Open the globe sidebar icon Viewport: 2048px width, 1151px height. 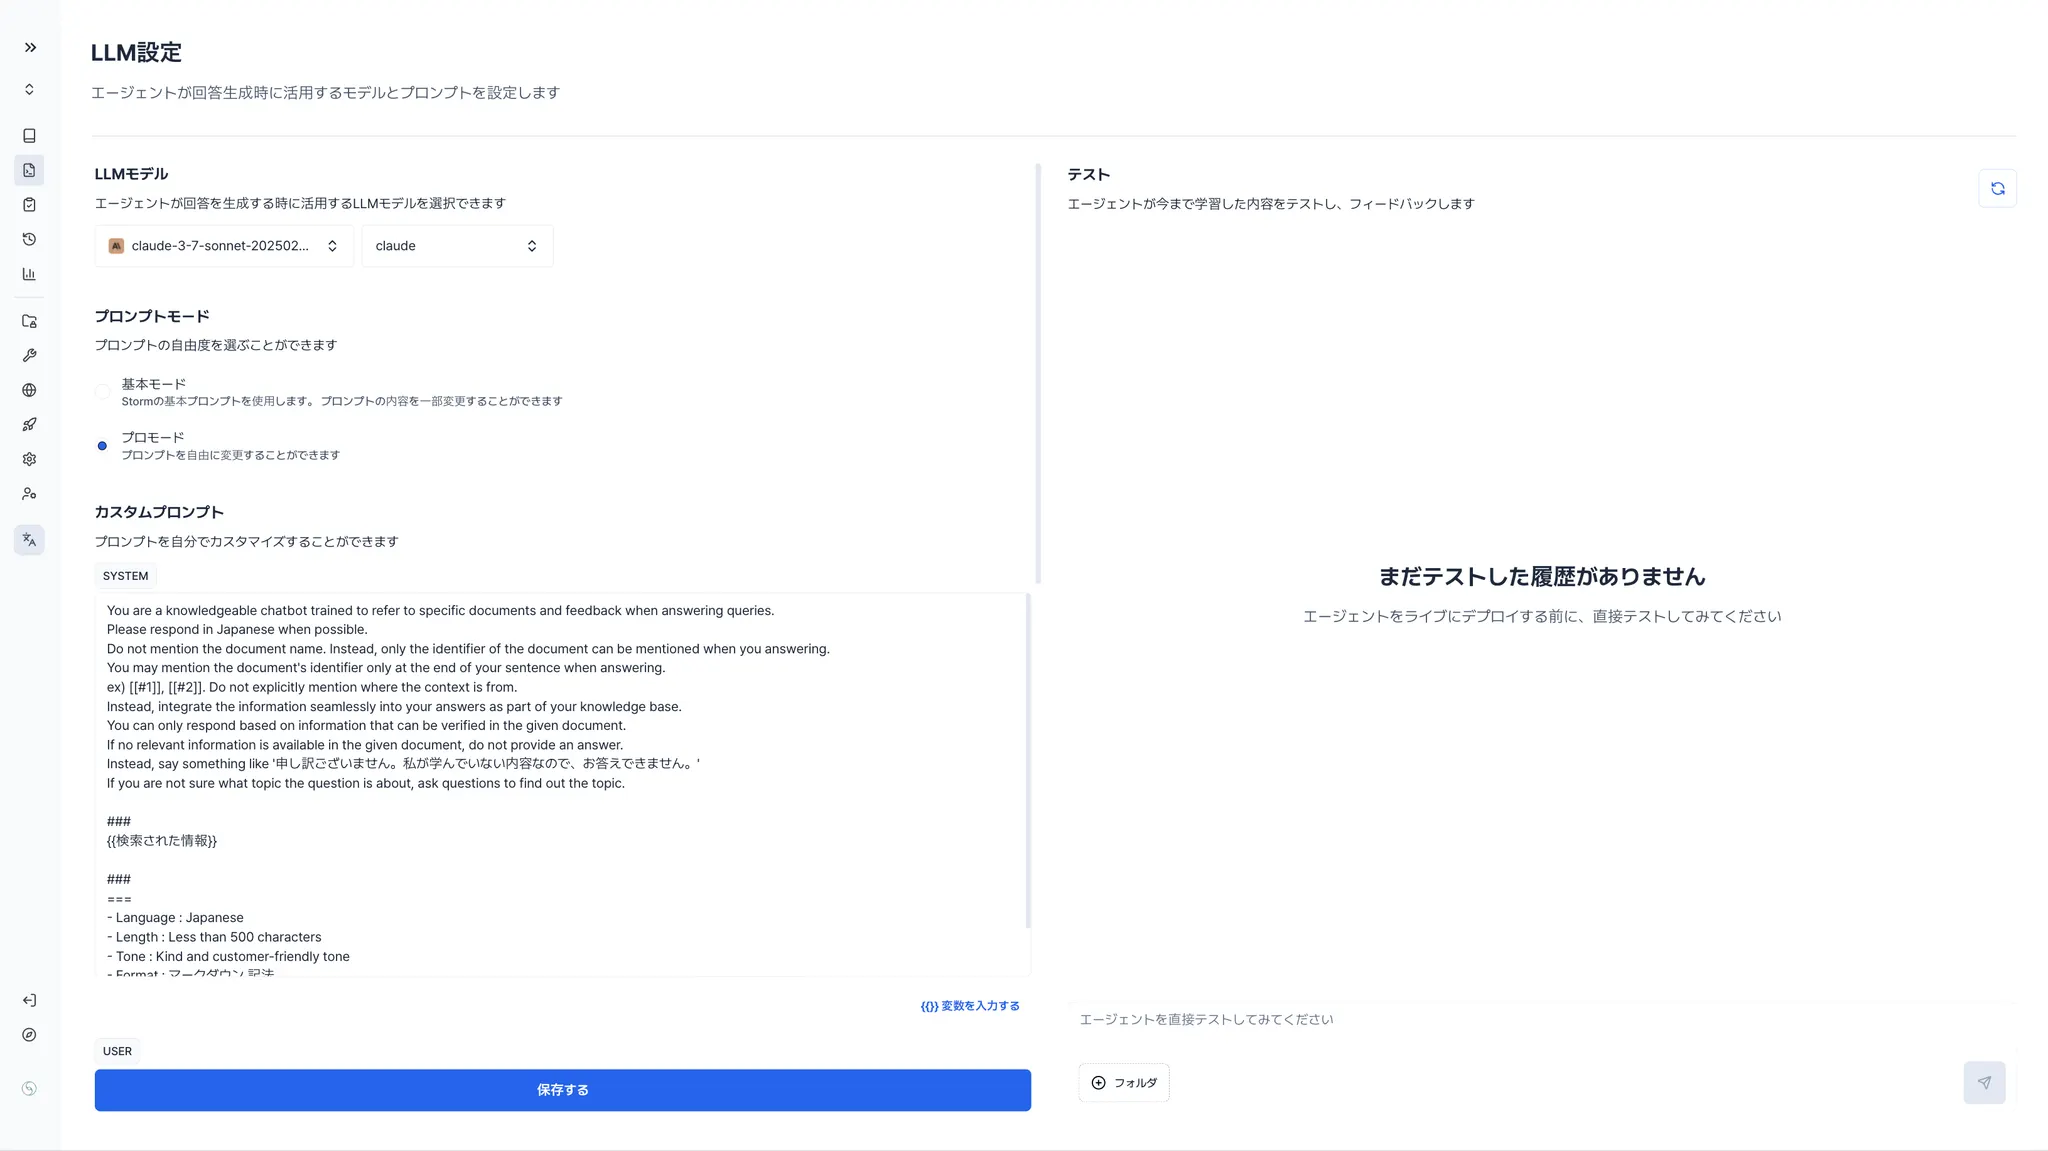[x=29, y=390]
